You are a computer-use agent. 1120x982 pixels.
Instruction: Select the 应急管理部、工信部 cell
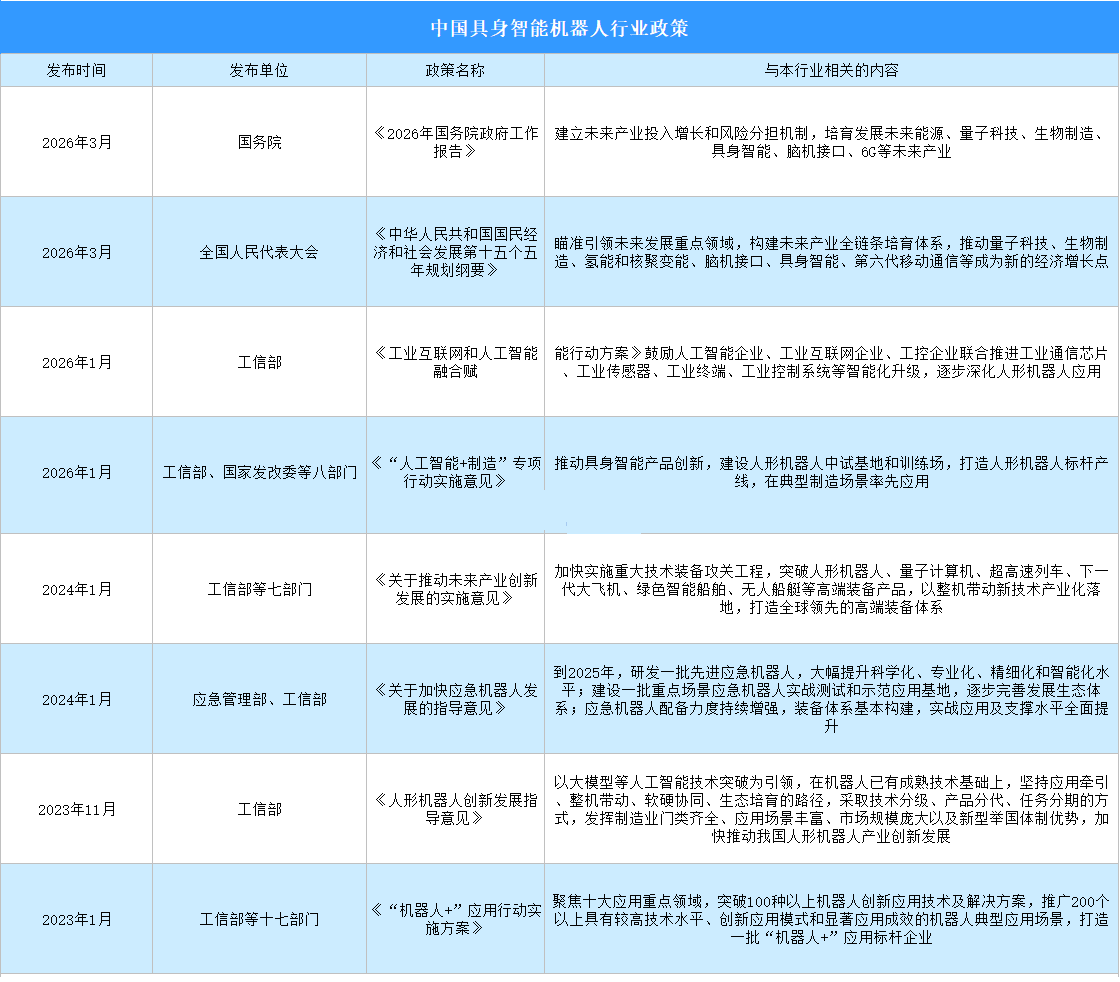259,699
